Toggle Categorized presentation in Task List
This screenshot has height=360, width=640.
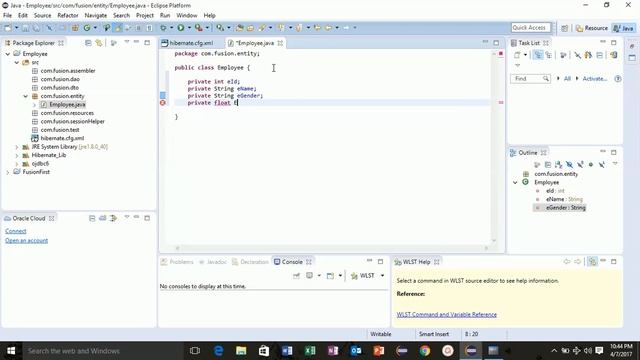(538, 55)
